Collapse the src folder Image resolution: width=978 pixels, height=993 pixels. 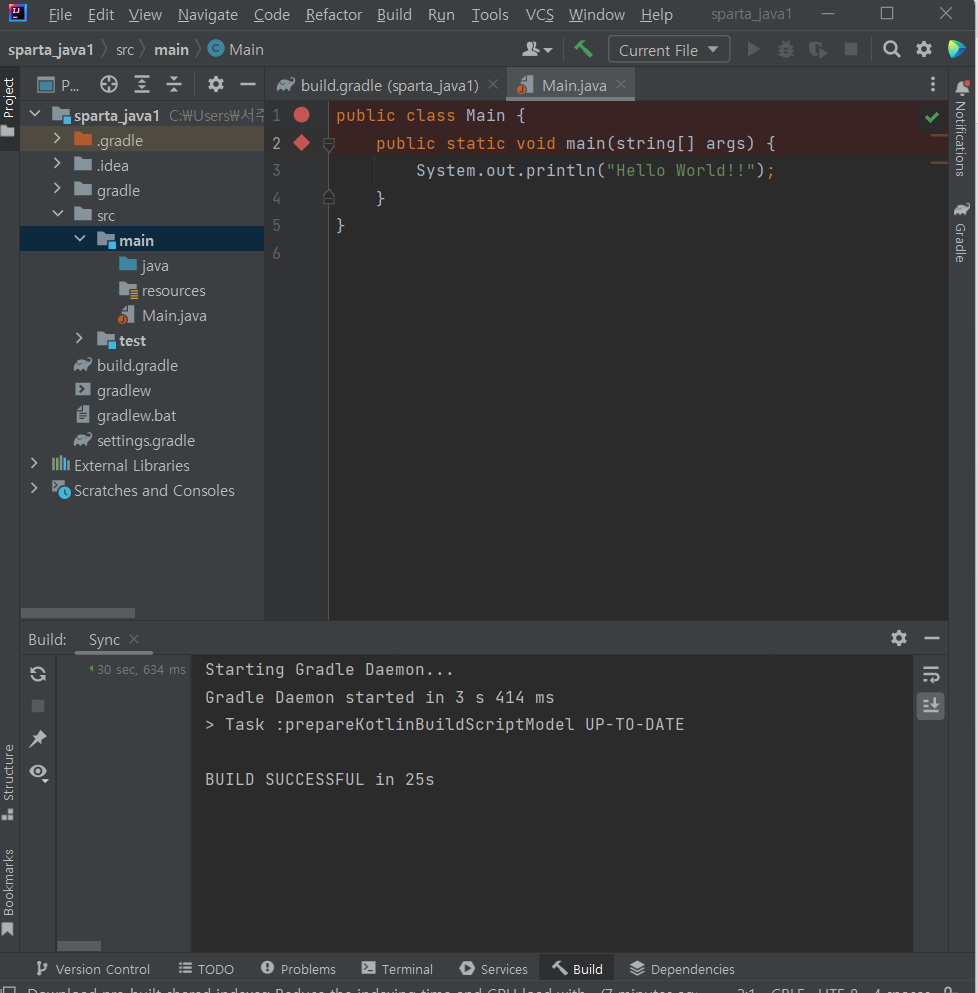tap(58, 214)
